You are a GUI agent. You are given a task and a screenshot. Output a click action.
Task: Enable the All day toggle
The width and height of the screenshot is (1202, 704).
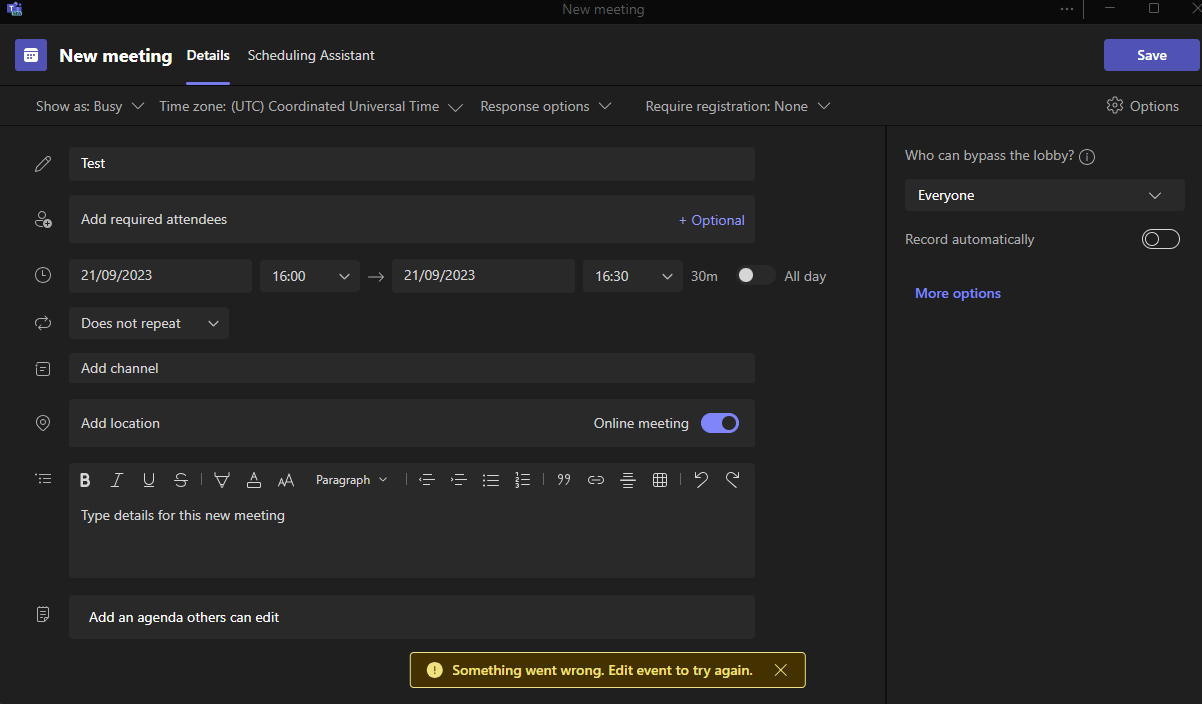click(x=755, y=276)
